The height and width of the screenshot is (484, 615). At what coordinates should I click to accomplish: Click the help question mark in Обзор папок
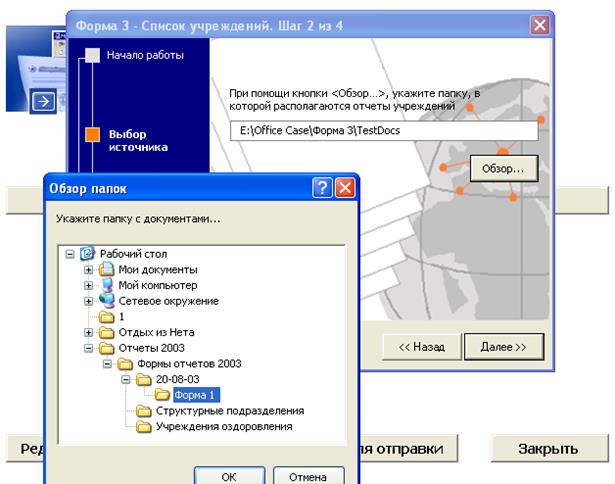pos(322,188)
